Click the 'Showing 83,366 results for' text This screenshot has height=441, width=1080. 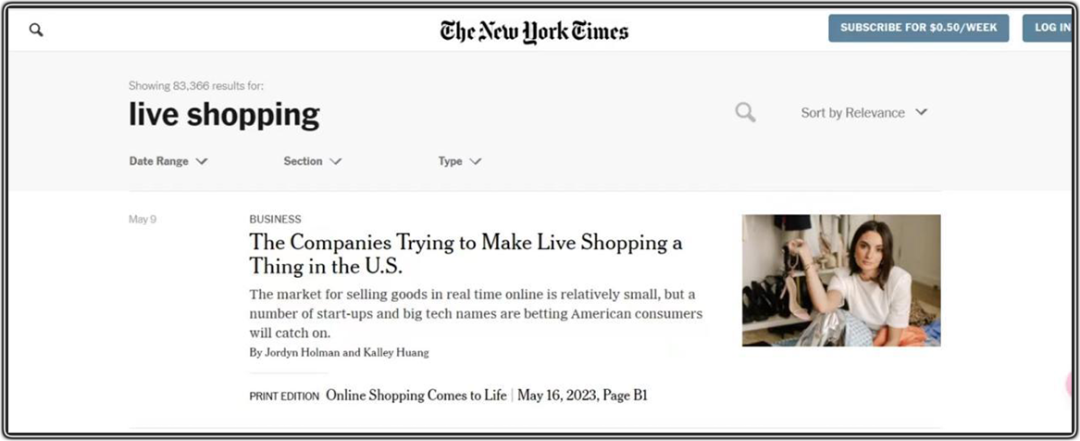[x=196, y=86]
